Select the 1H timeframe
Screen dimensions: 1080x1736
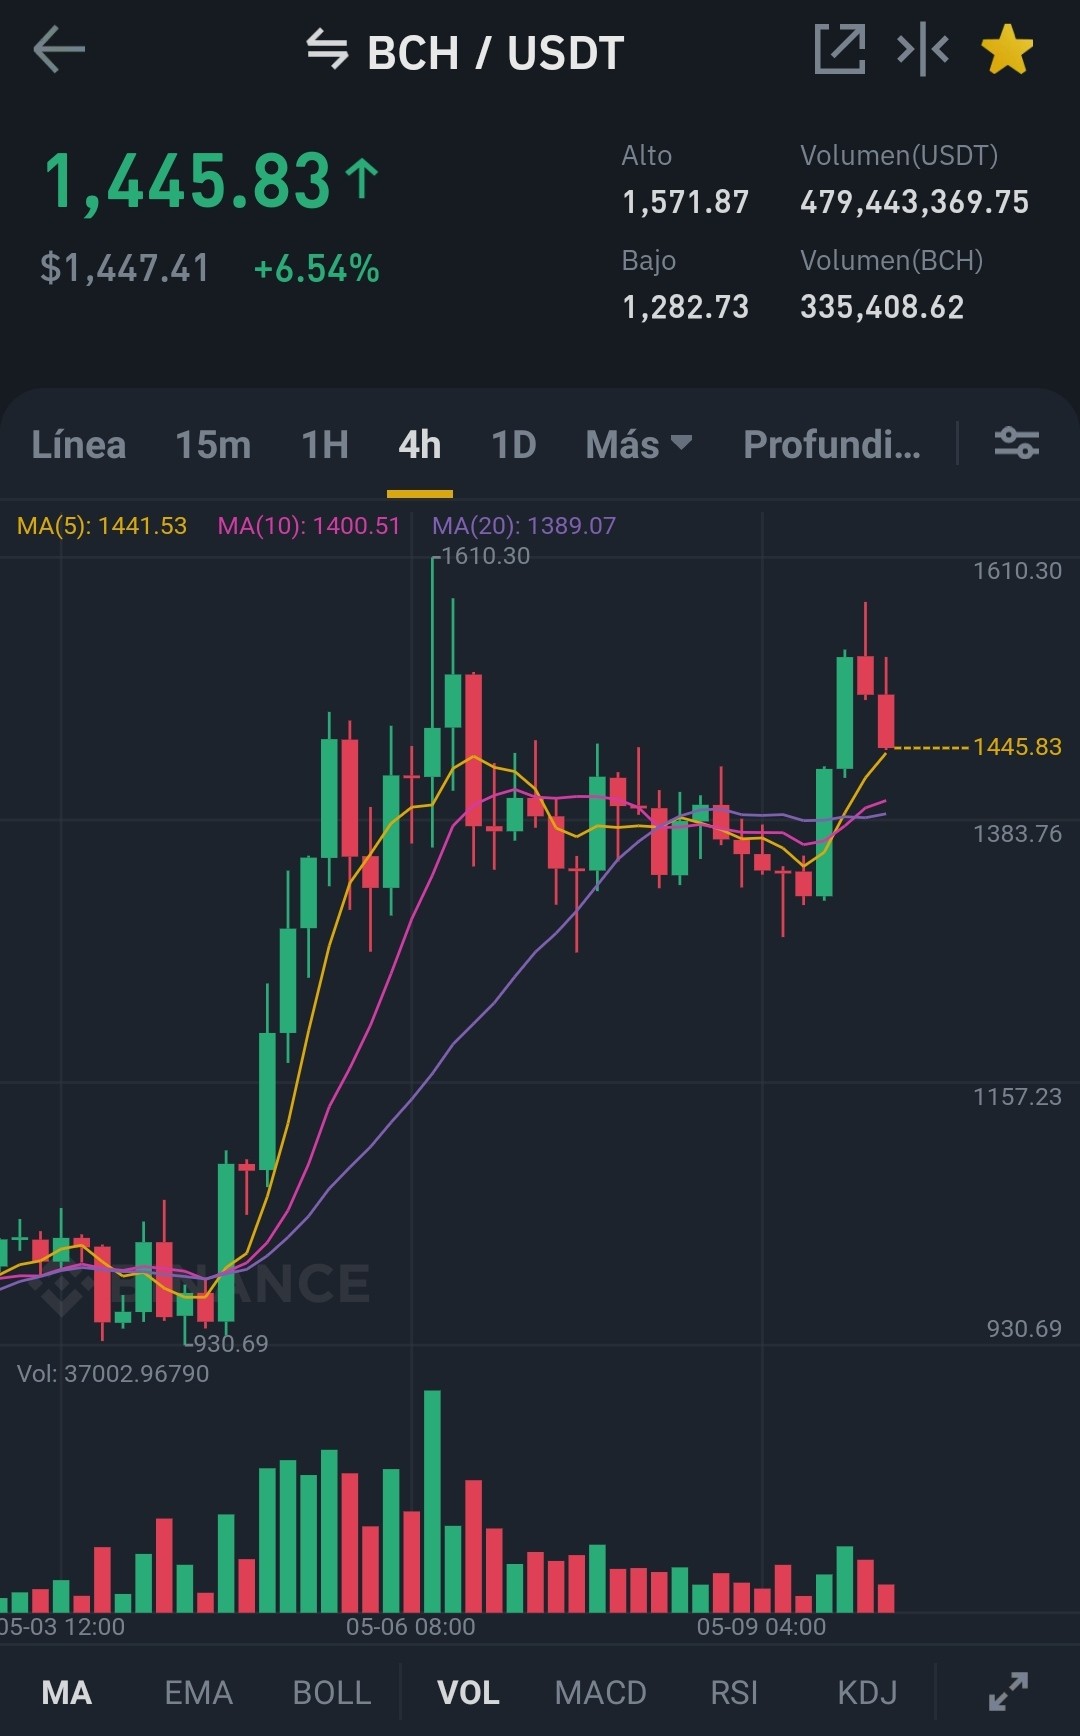pyautogui.click(x=325, y=444)
